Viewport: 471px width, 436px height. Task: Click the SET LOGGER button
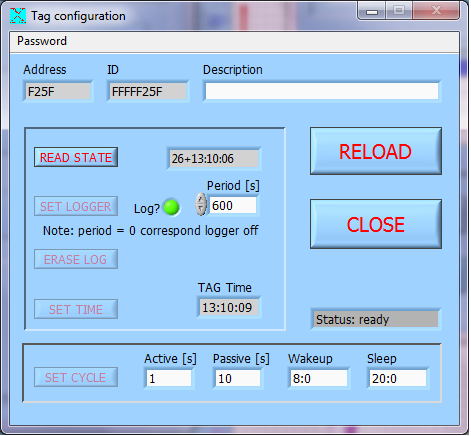[x=76, y=206]
